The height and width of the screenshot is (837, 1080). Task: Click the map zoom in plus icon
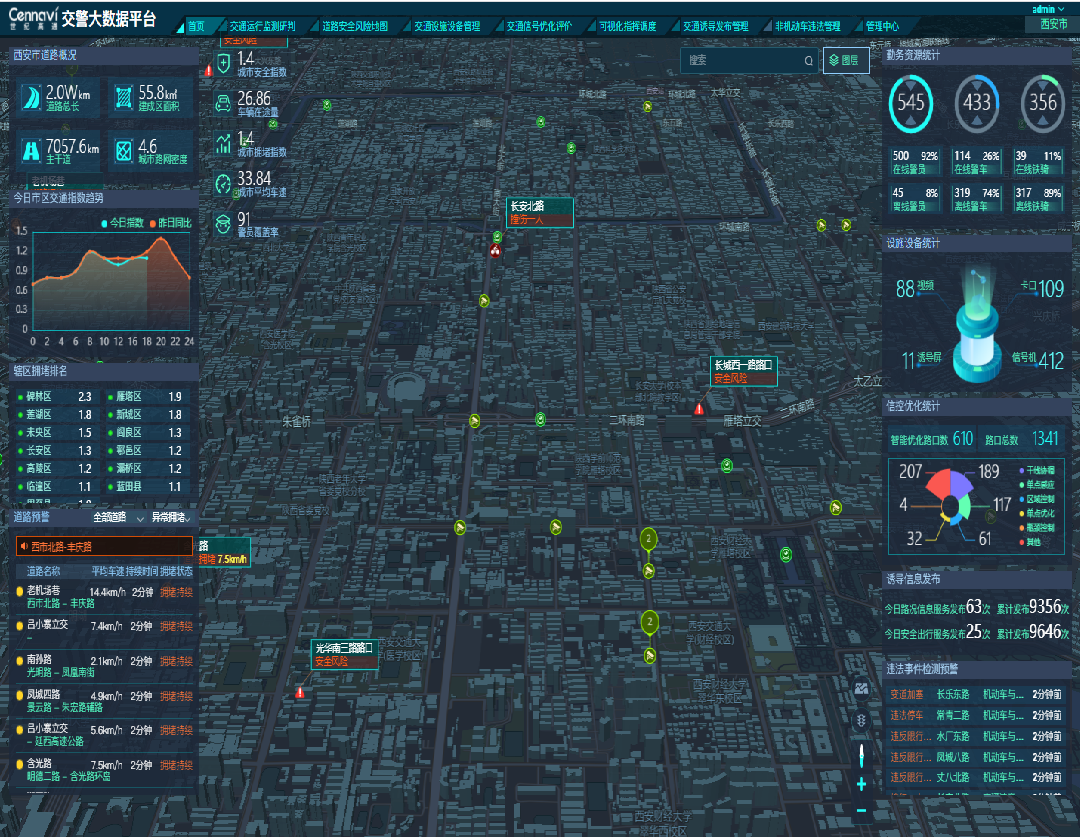pyautogui.click(x=861, y=784)
